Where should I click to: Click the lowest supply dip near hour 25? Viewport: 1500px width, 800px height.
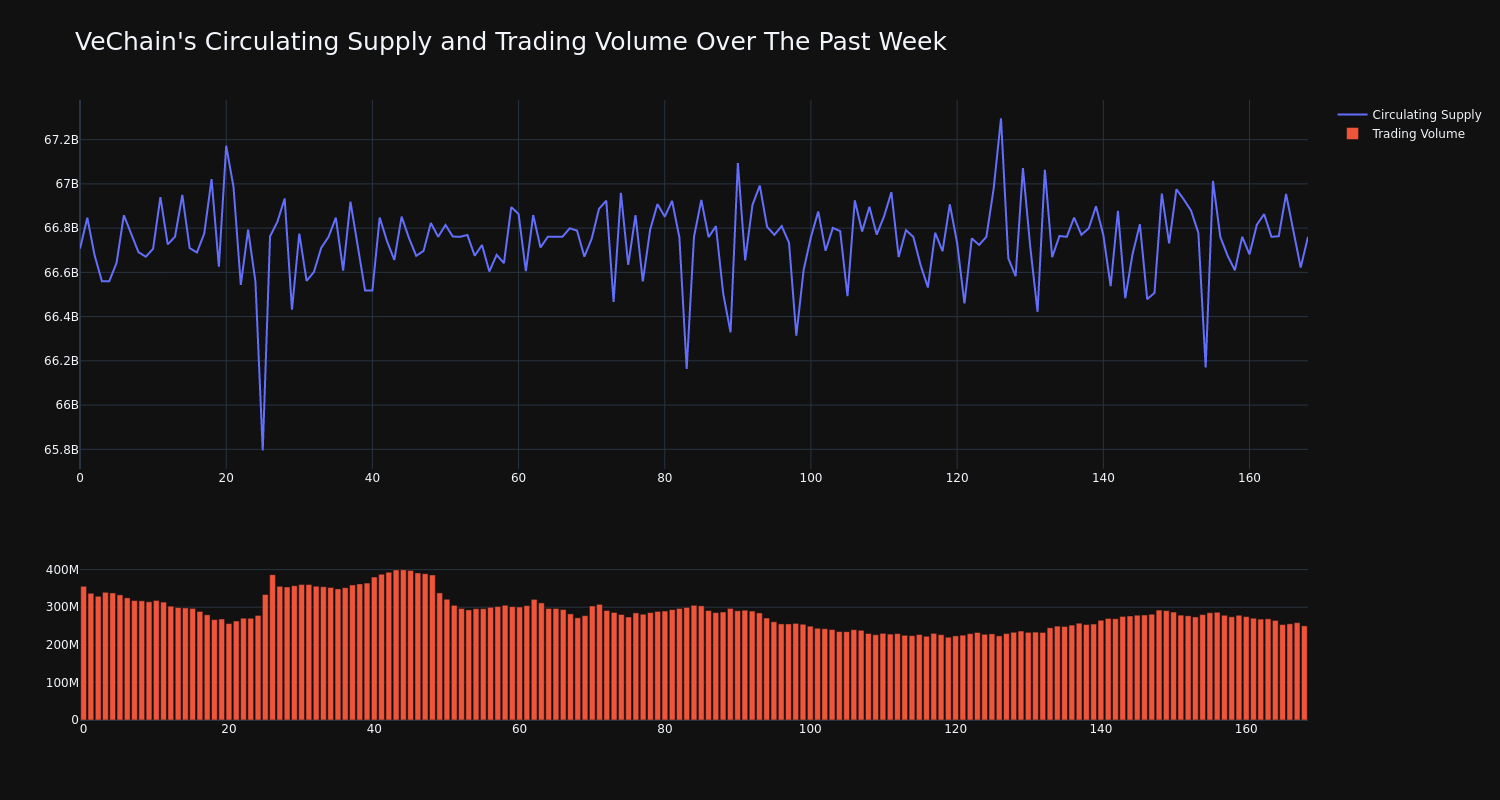[263, 449]
